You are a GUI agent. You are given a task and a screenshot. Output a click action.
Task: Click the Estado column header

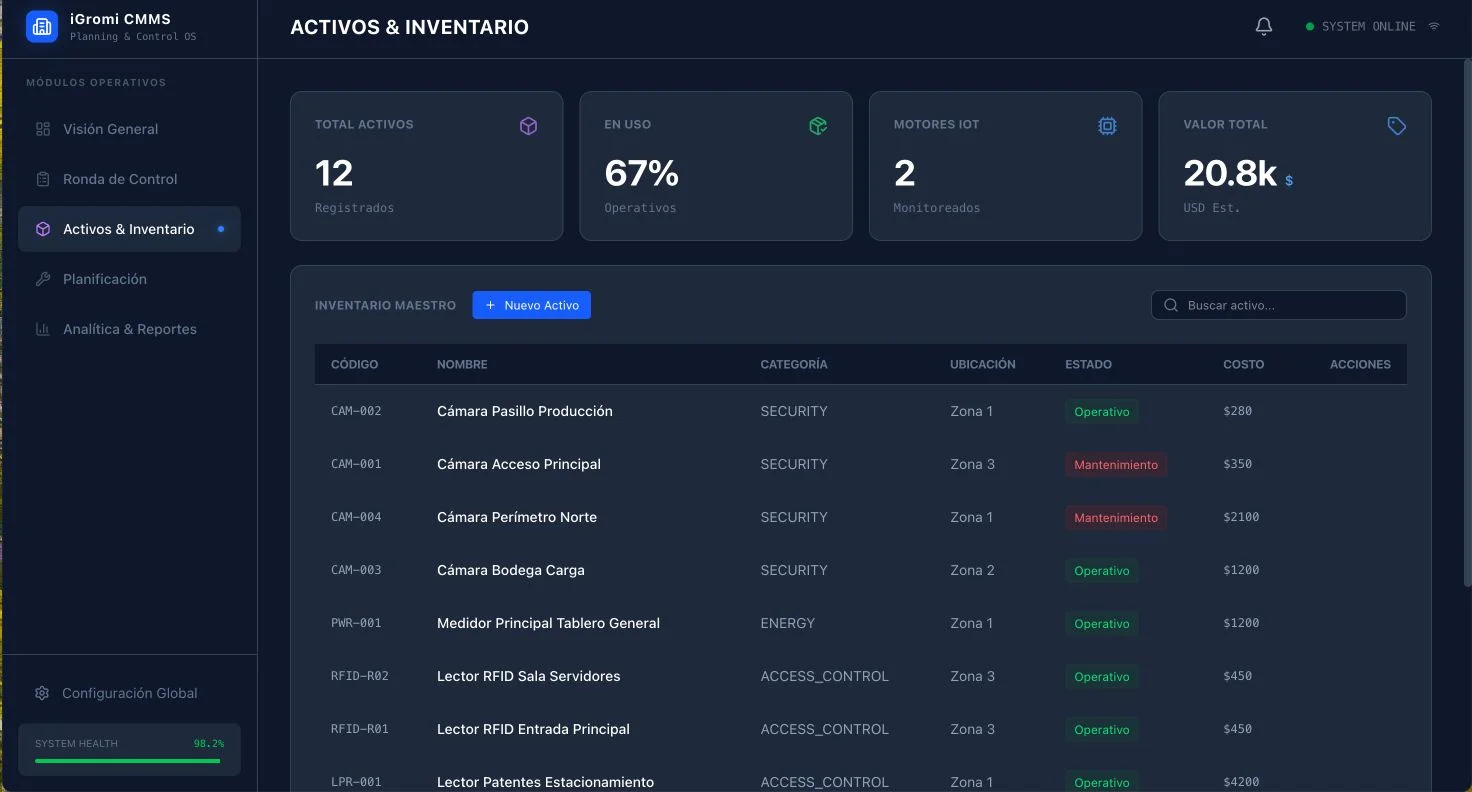(x=1088, y=364)
